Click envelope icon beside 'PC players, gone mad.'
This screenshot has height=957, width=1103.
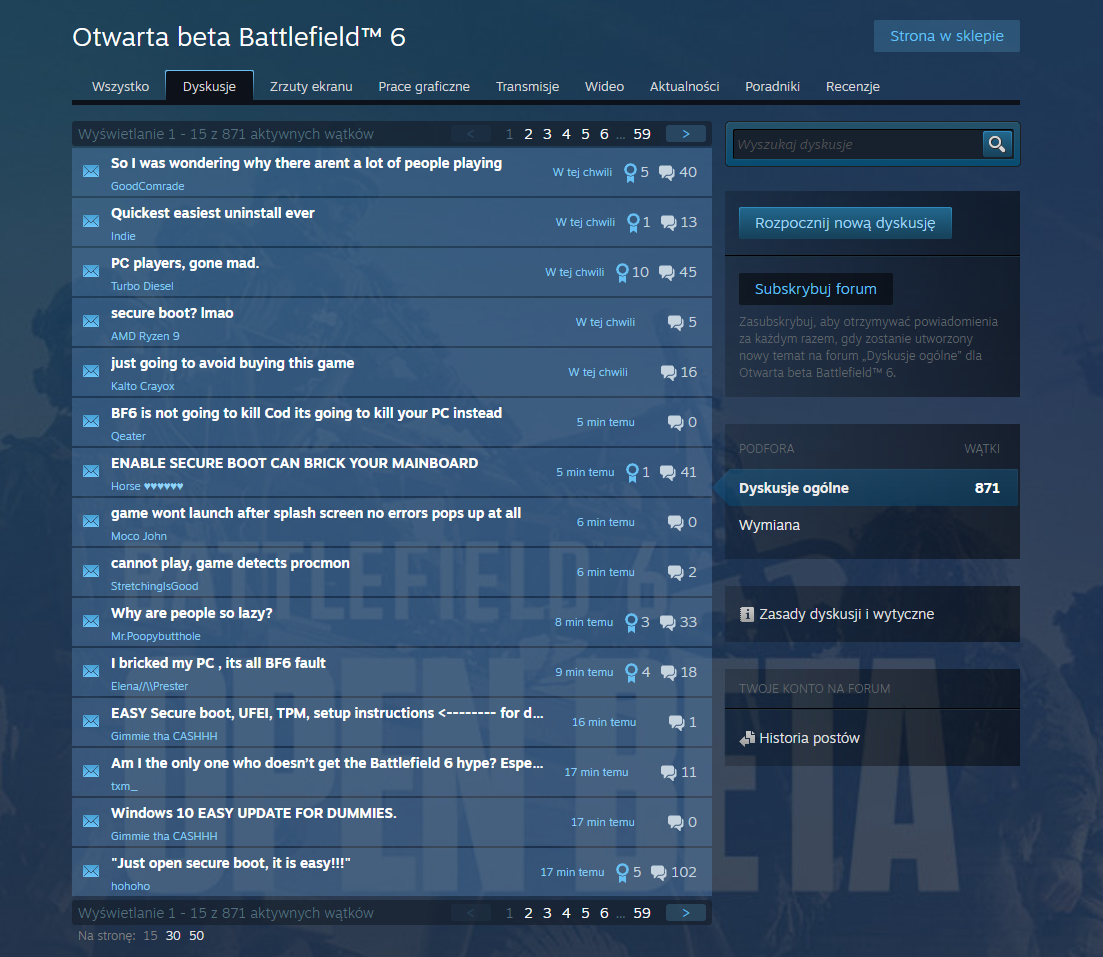[91, 272]
